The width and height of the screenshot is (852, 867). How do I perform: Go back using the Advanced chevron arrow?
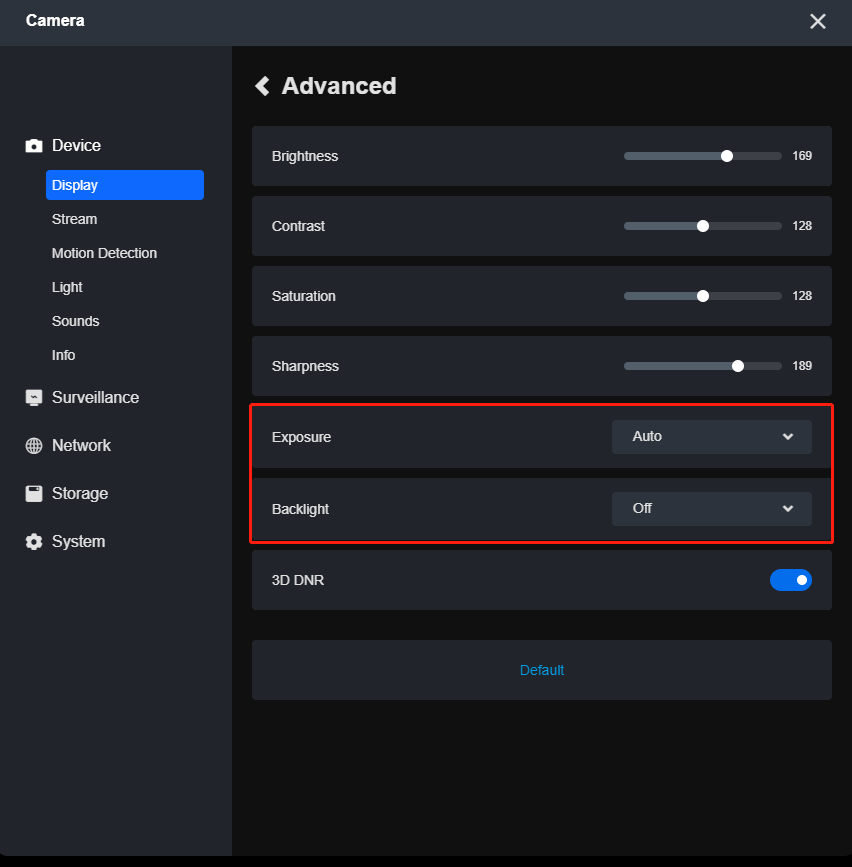pyautogui.click(x=263, y=86)
